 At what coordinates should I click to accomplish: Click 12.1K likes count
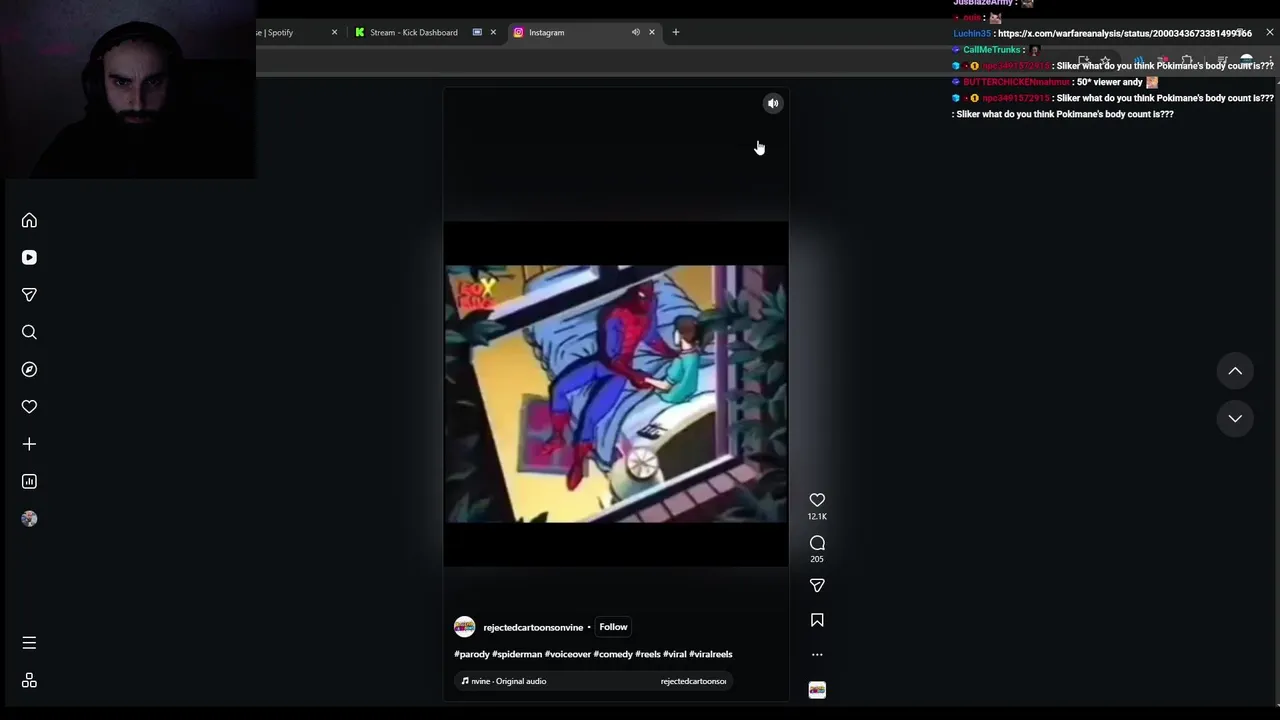tap(817, 516)
